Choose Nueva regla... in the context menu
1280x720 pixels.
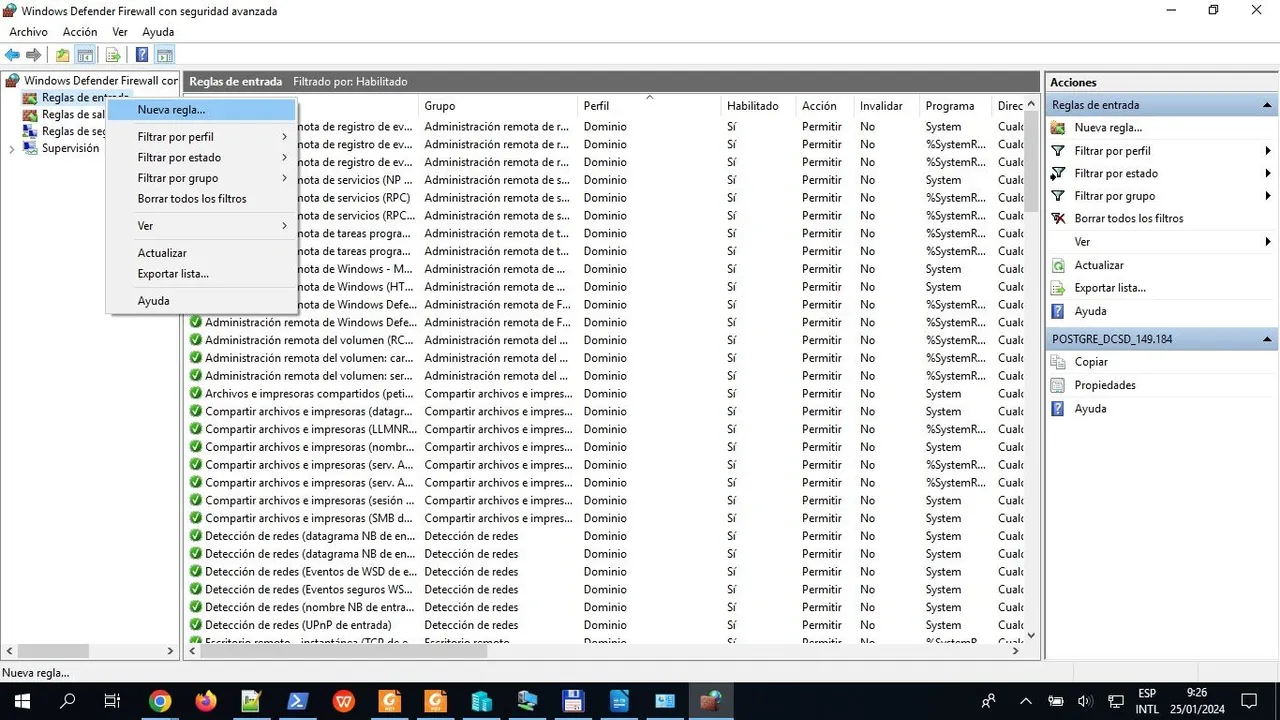pos(201,110)
